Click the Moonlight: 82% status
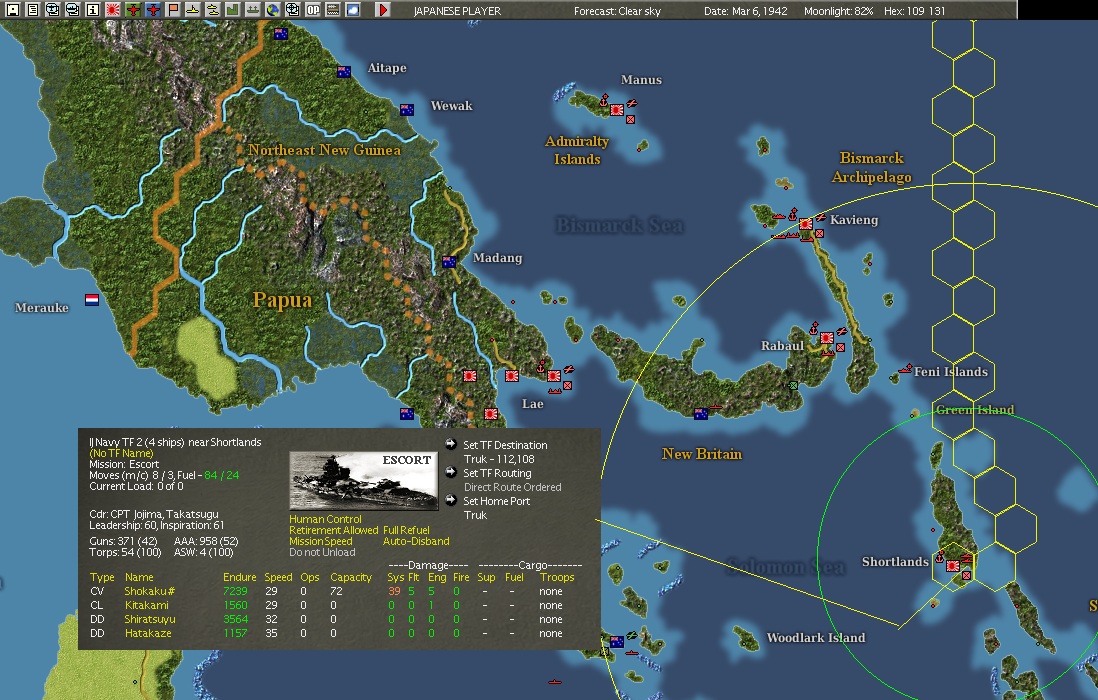Viewport: 1098px width, 700px height. (839, 11)
